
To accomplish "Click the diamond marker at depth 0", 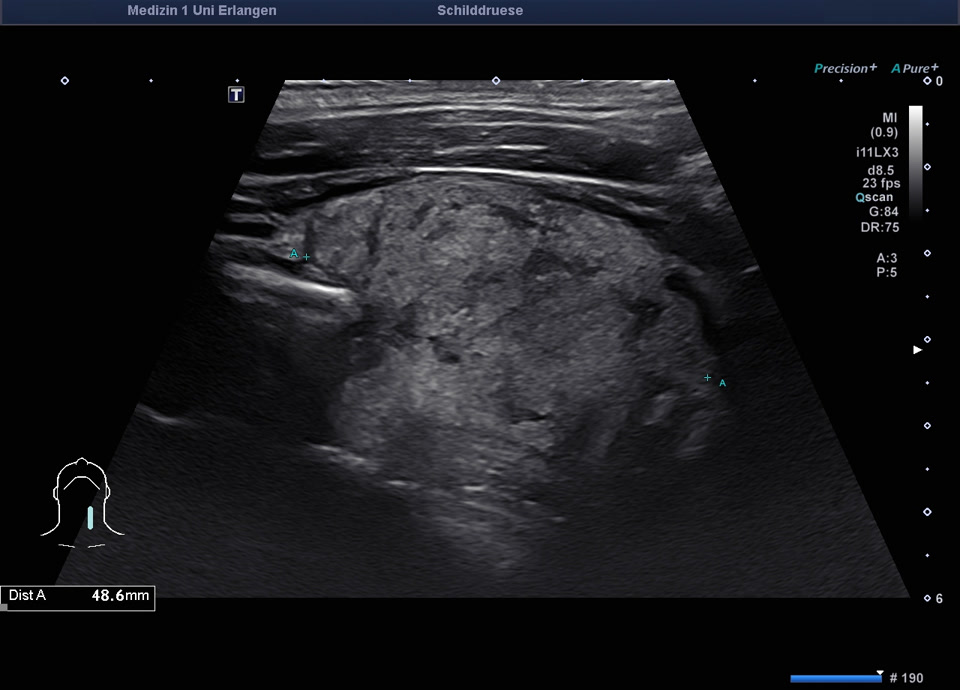I will [927, 81].
